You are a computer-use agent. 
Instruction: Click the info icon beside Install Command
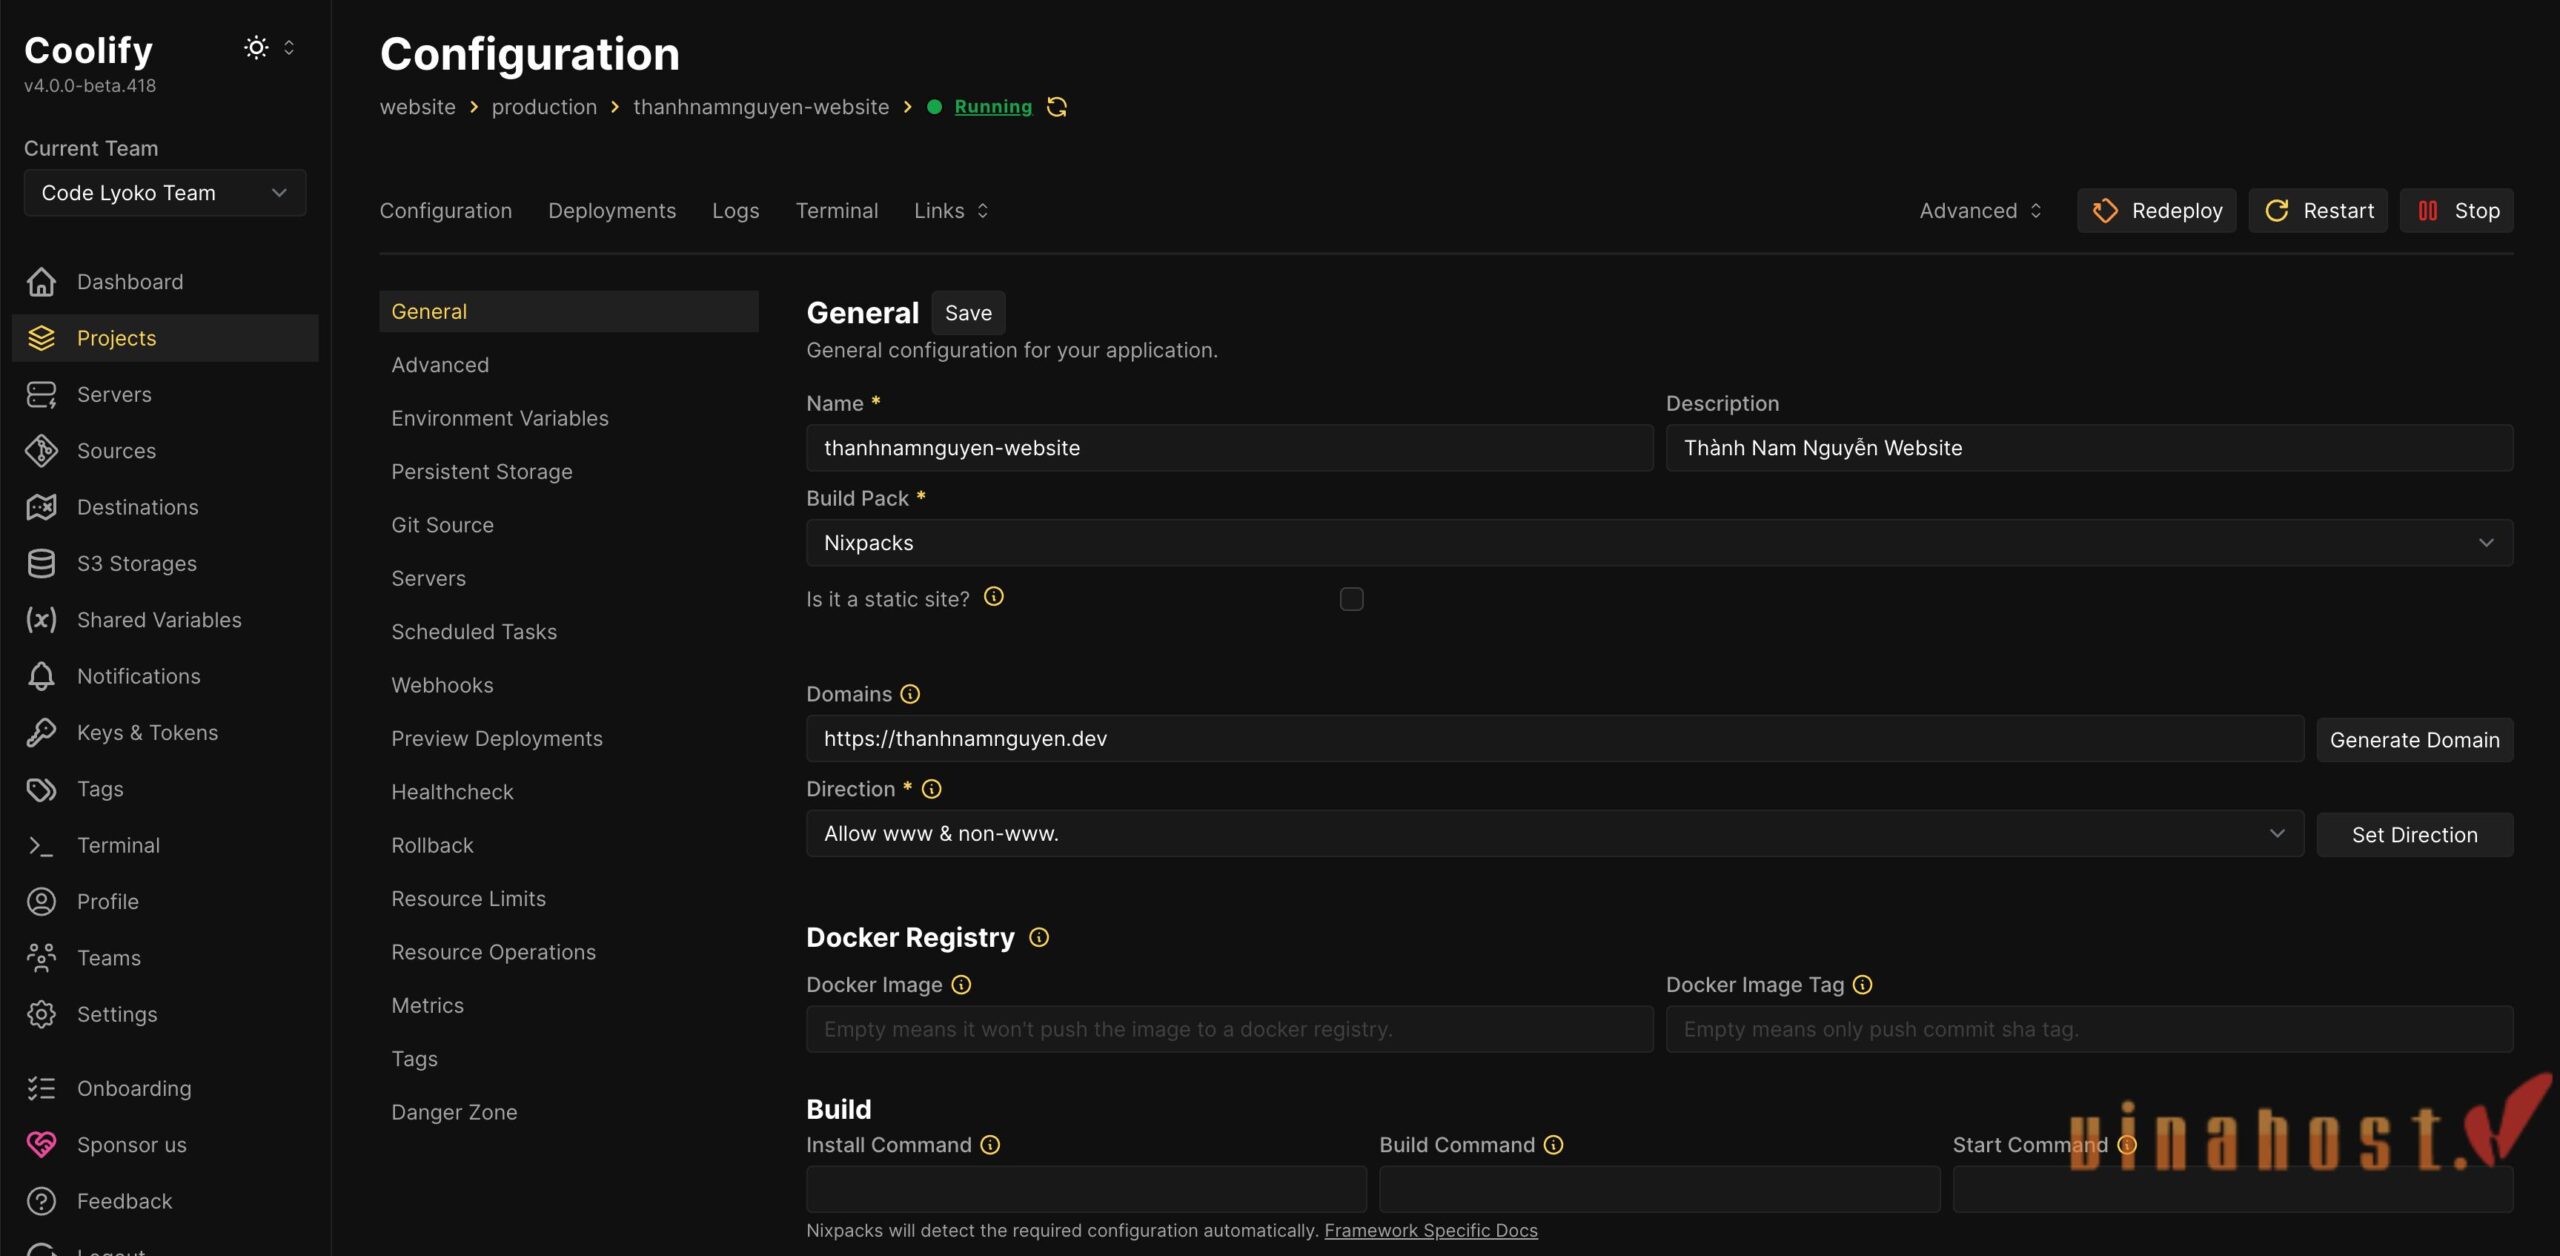coord(990,1145)
